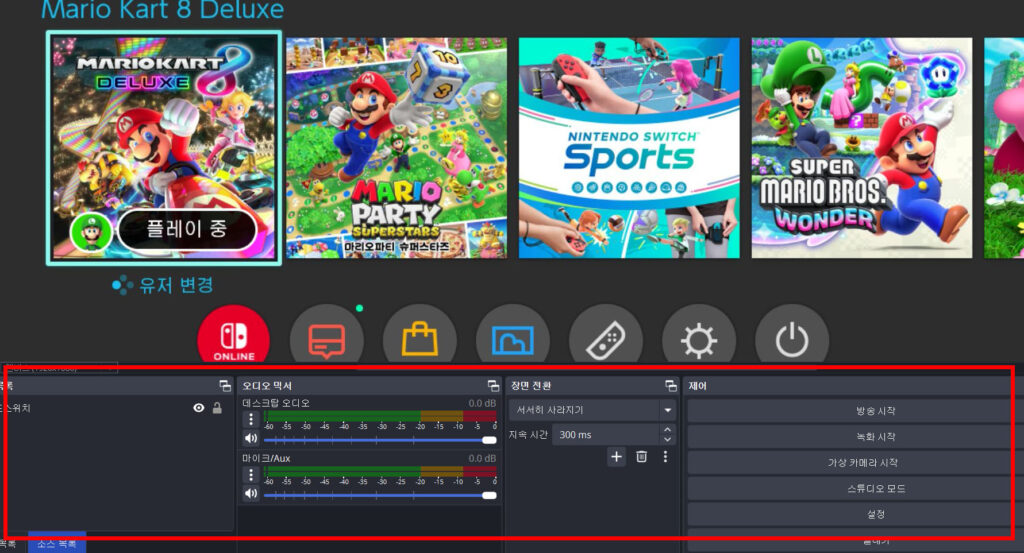Pop out the 장면 전환 dock
Viewport: 1024px width, 553px height.
click(670, 386)
